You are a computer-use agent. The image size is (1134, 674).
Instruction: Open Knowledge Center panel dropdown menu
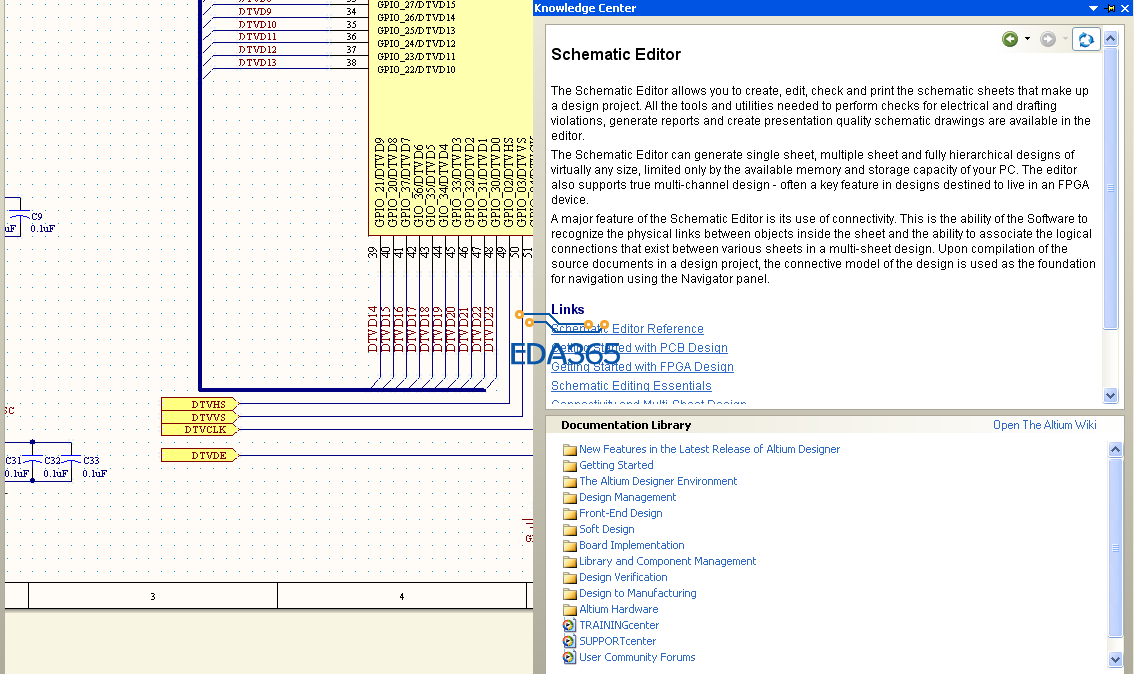pos(1093,8)
